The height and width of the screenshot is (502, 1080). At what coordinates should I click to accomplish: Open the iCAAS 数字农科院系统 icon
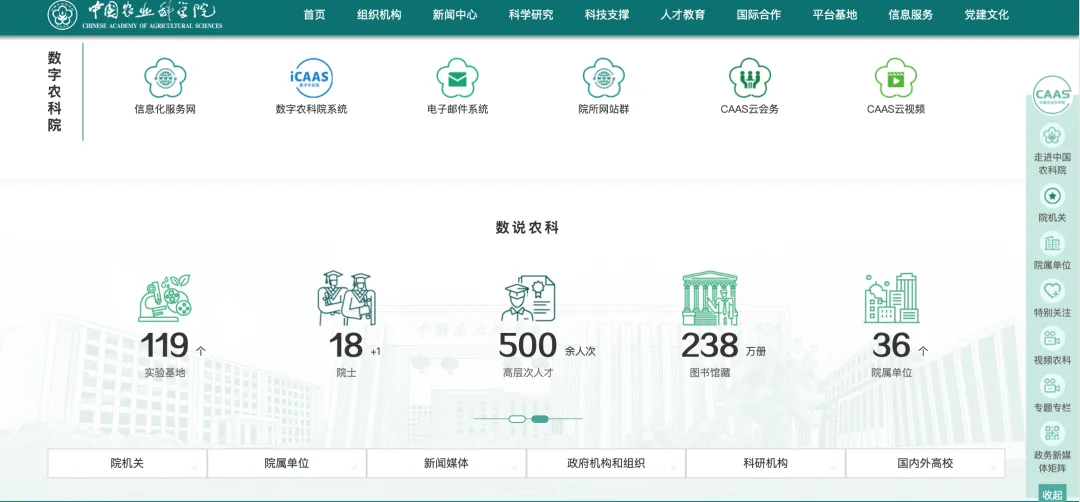311,78
